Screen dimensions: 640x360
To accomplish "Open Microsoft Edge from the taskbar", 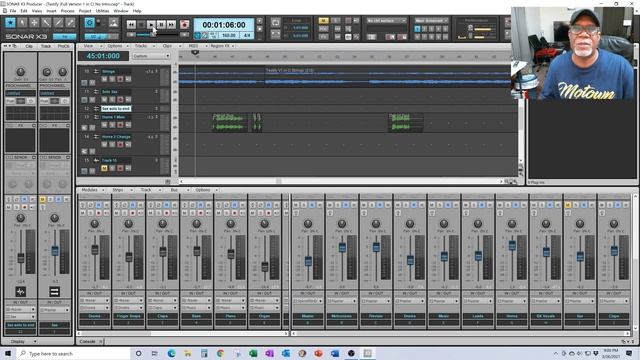I will 171,353.
